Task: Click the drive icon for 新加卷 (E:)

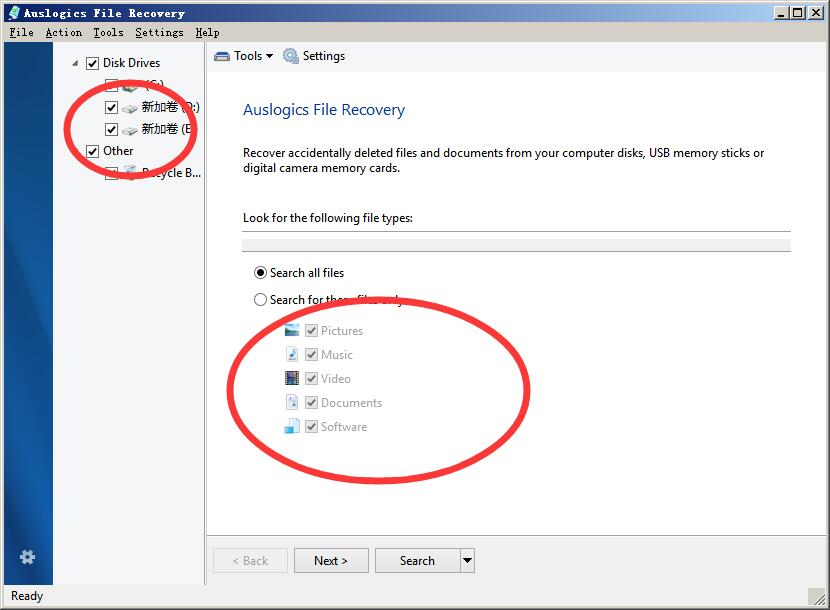Action: (x=130, y=130)
